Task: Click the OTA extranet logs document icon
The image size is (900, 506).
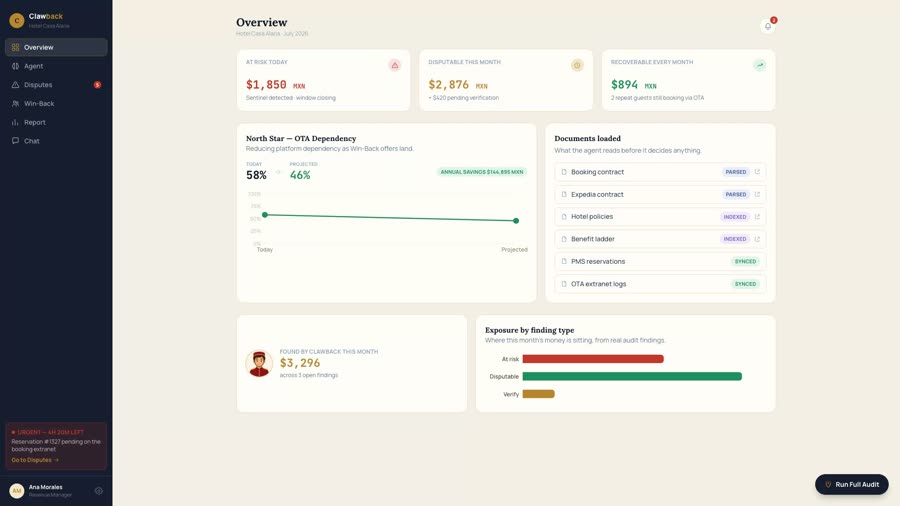Action: [564, 283]
